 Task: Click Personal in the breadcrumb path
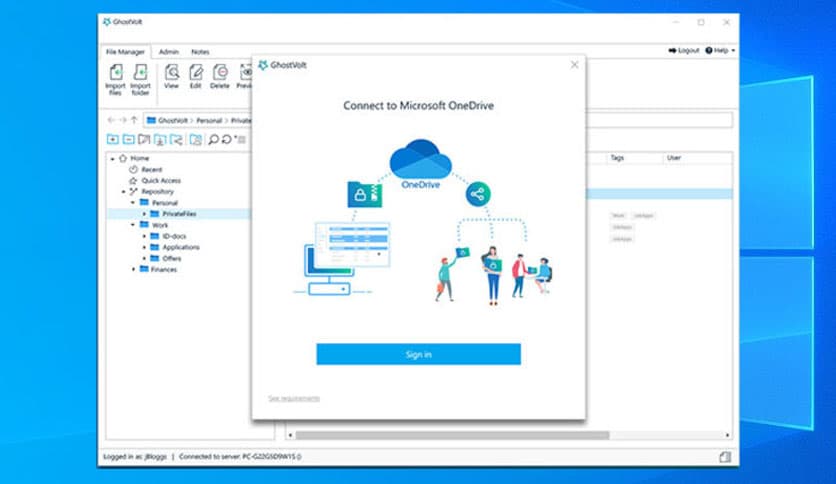point(209,121)
